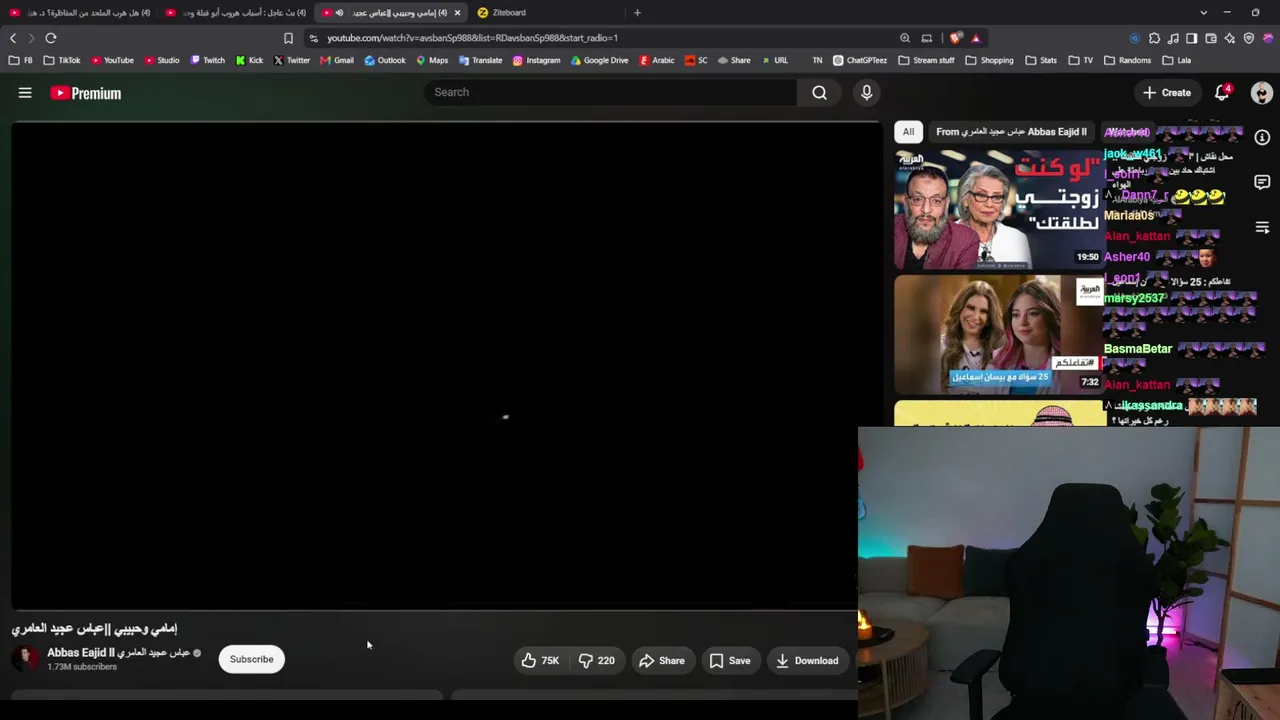Subscribe to the Abbas Eajid II channel
The image size is (1280, 720).
coord(252,660)
